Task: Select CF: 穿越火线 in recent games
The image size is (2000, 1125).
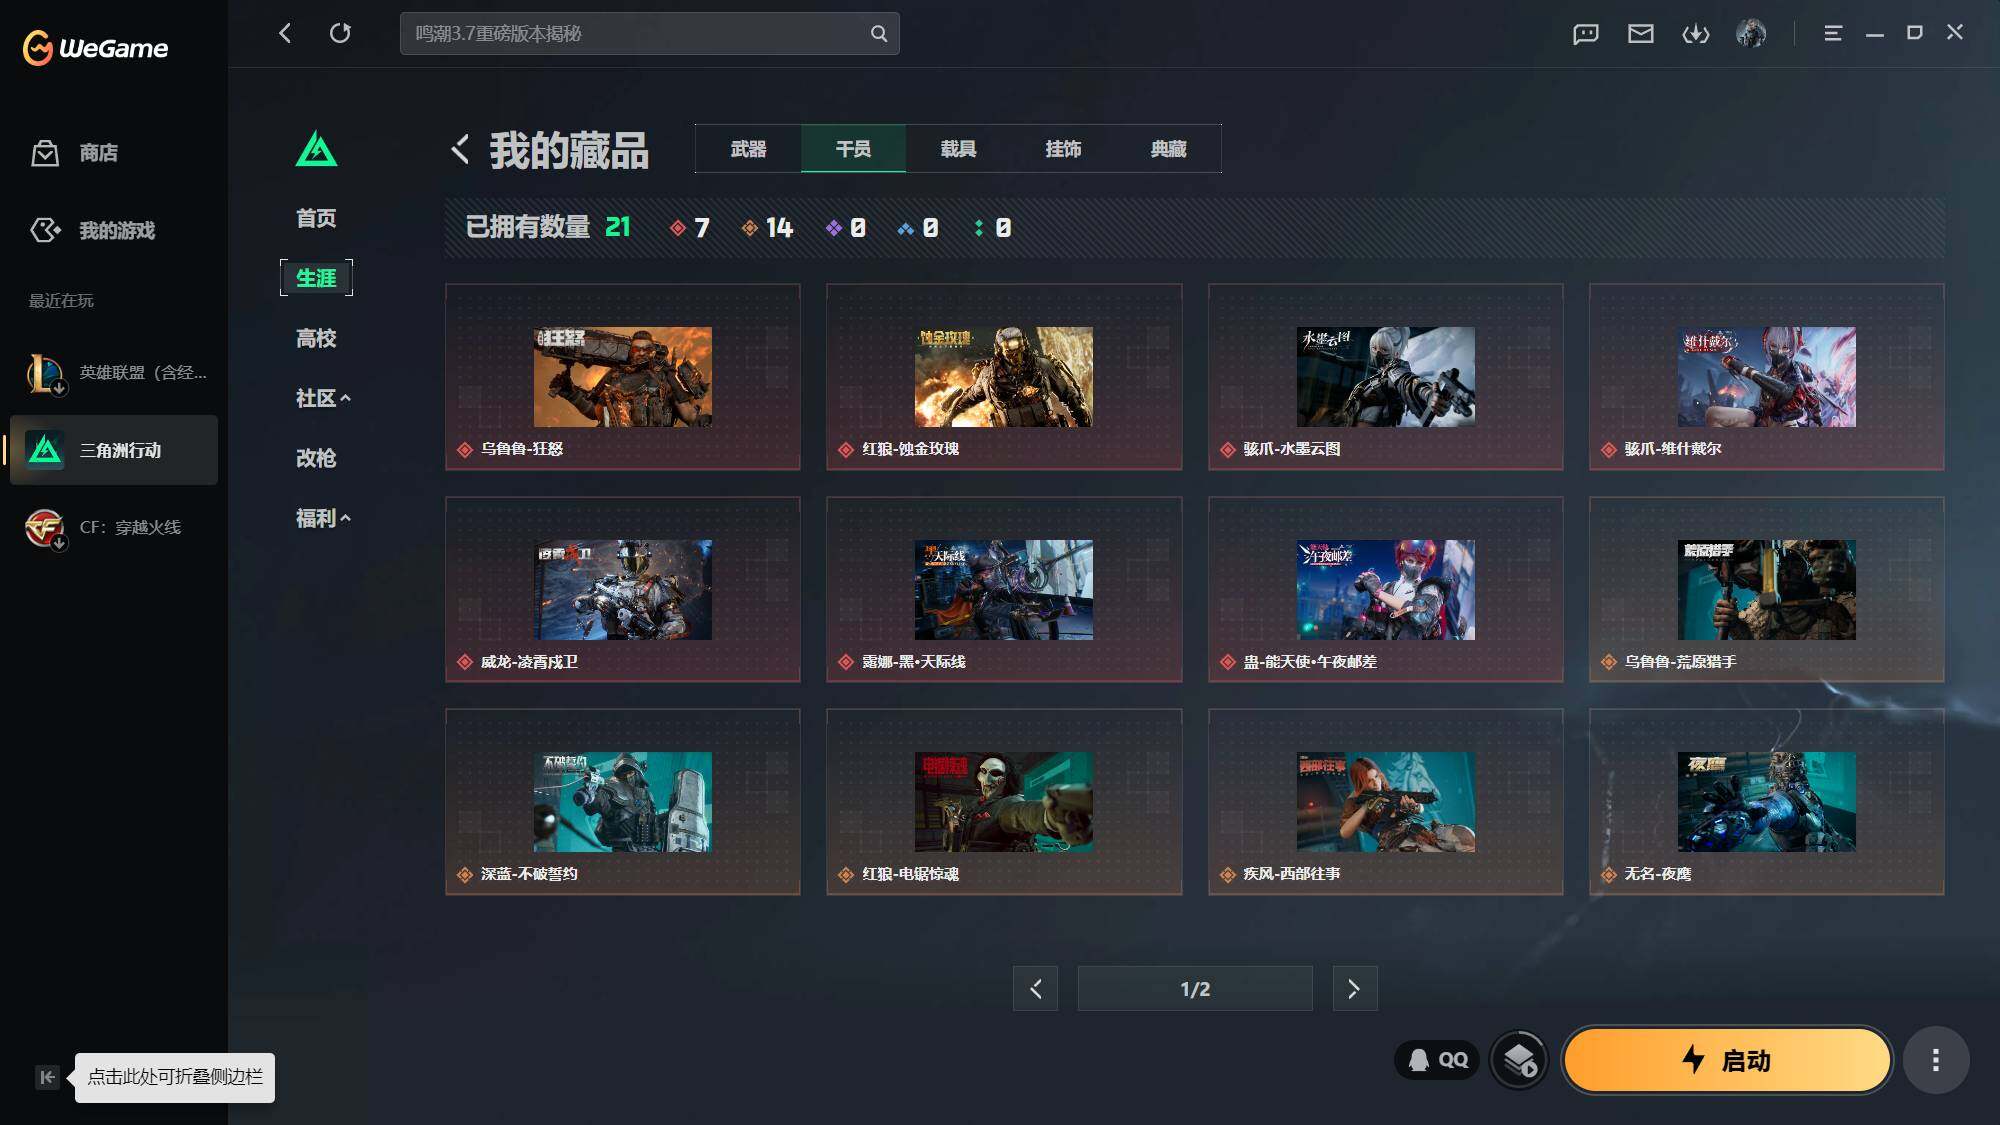Action: click(114, 527)
